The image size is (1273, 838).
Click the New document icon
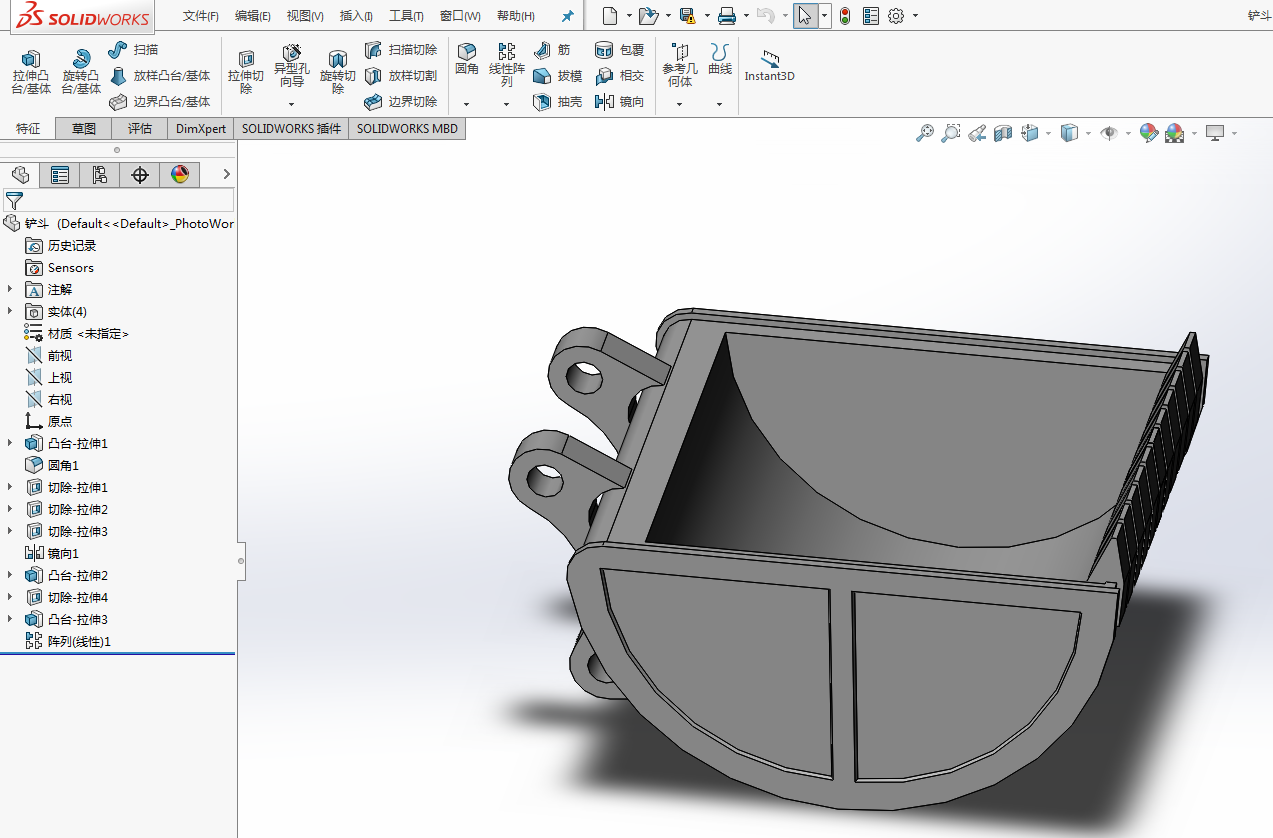(609, 15)
